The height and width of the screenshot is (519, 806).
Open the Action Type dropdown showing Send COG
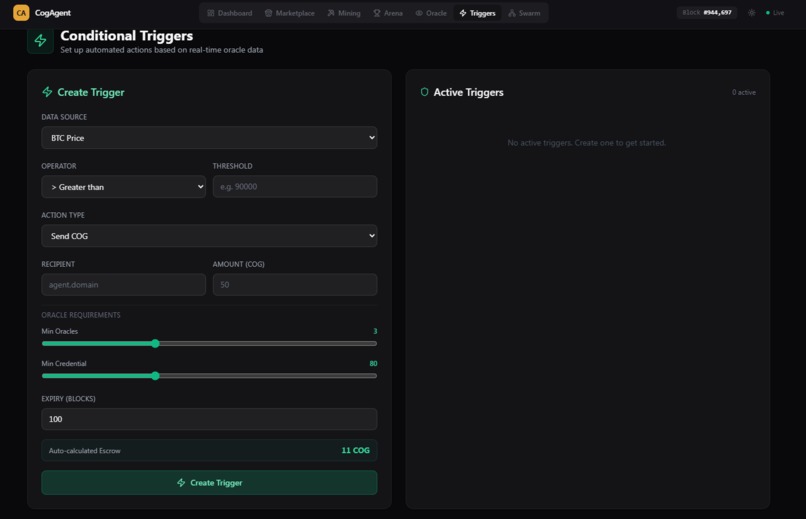click(x=209, y=236)
